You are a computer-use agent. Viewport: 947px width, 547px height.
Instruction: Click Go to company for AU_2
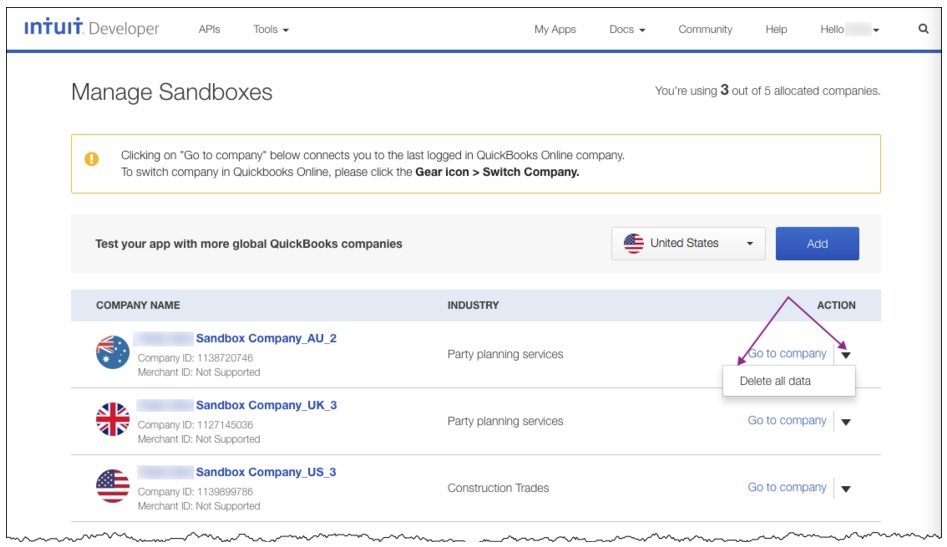pyautogui.click(x=787, y=353)
